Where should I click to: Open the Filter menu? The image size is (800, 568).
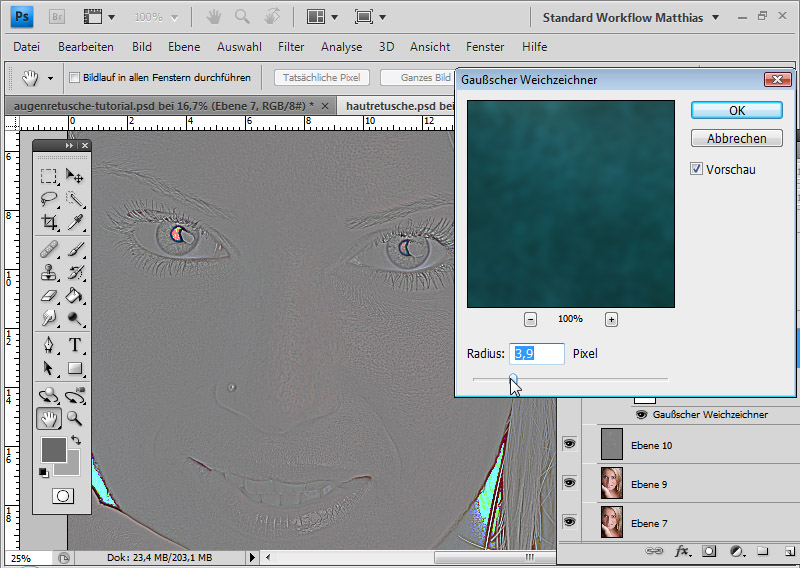point(291,47)
